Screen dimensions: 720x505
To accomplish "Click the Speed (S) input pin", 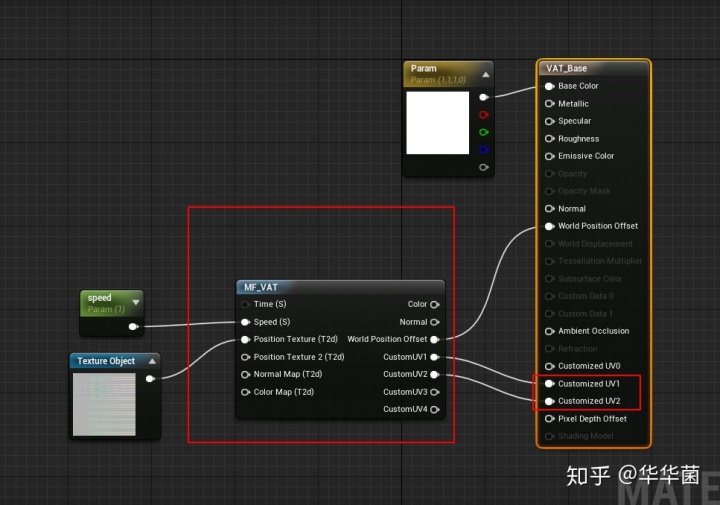I will 245,322.
